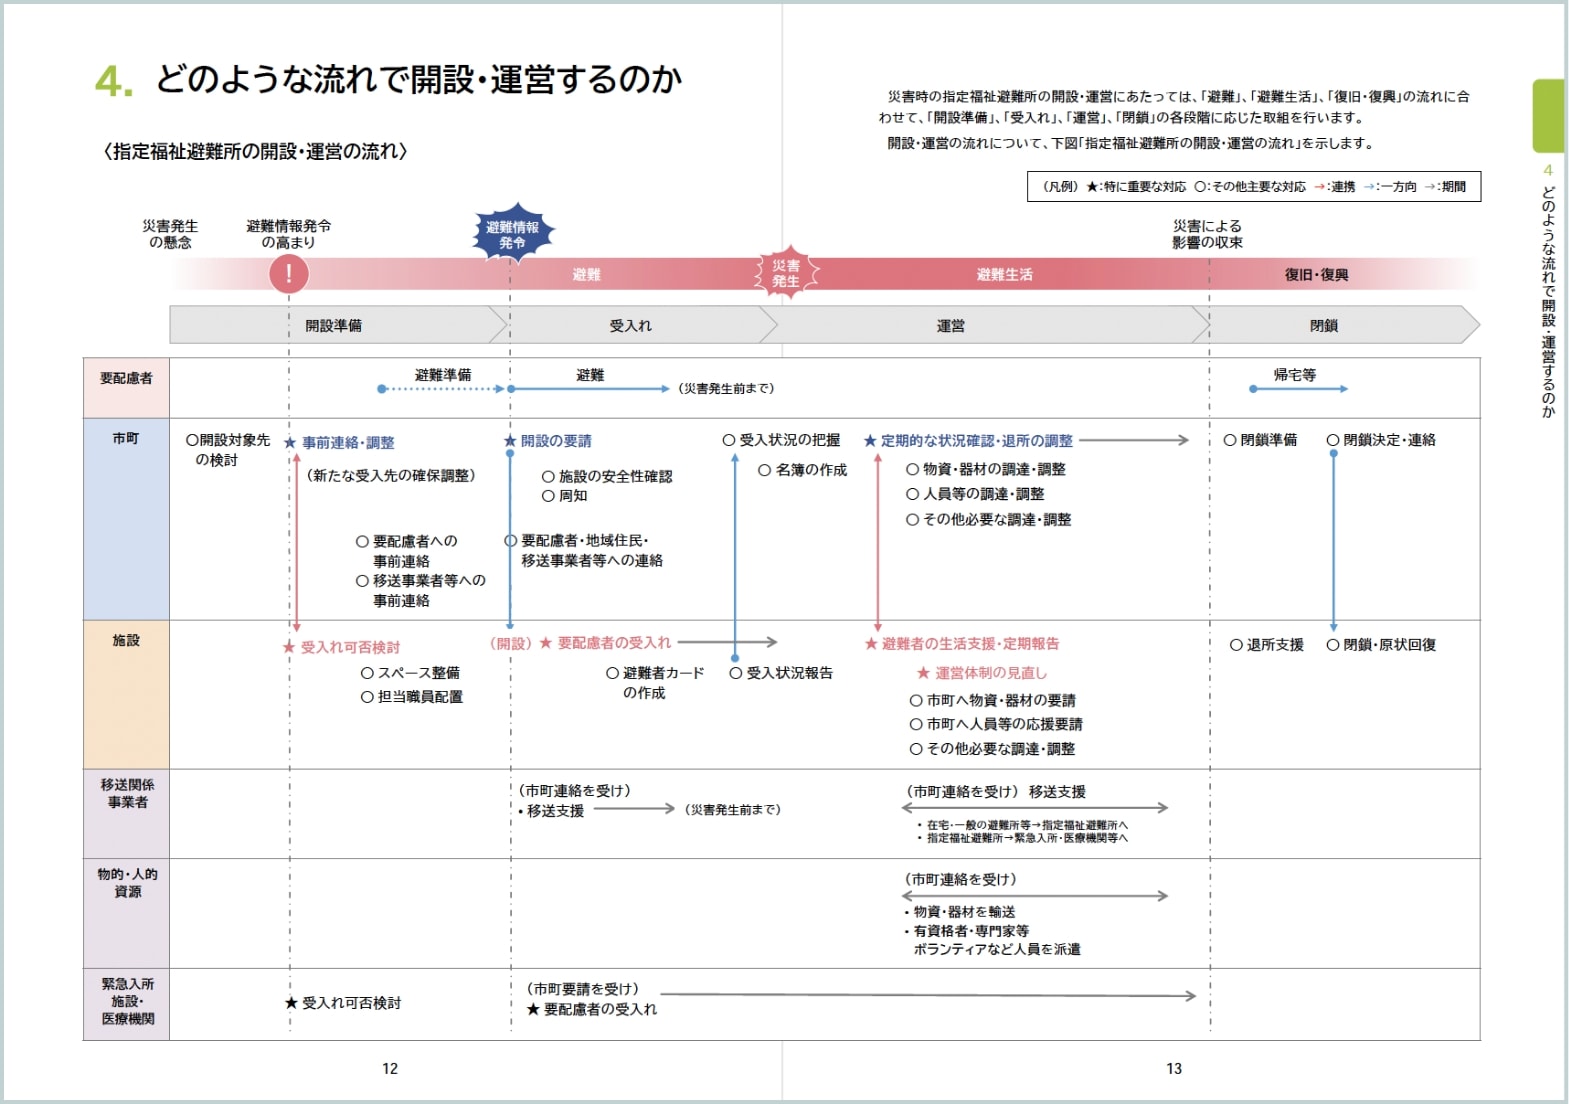
Task: Select the circle bullet beside 閉鎖決定・連絡
Action: (1333, 440)
